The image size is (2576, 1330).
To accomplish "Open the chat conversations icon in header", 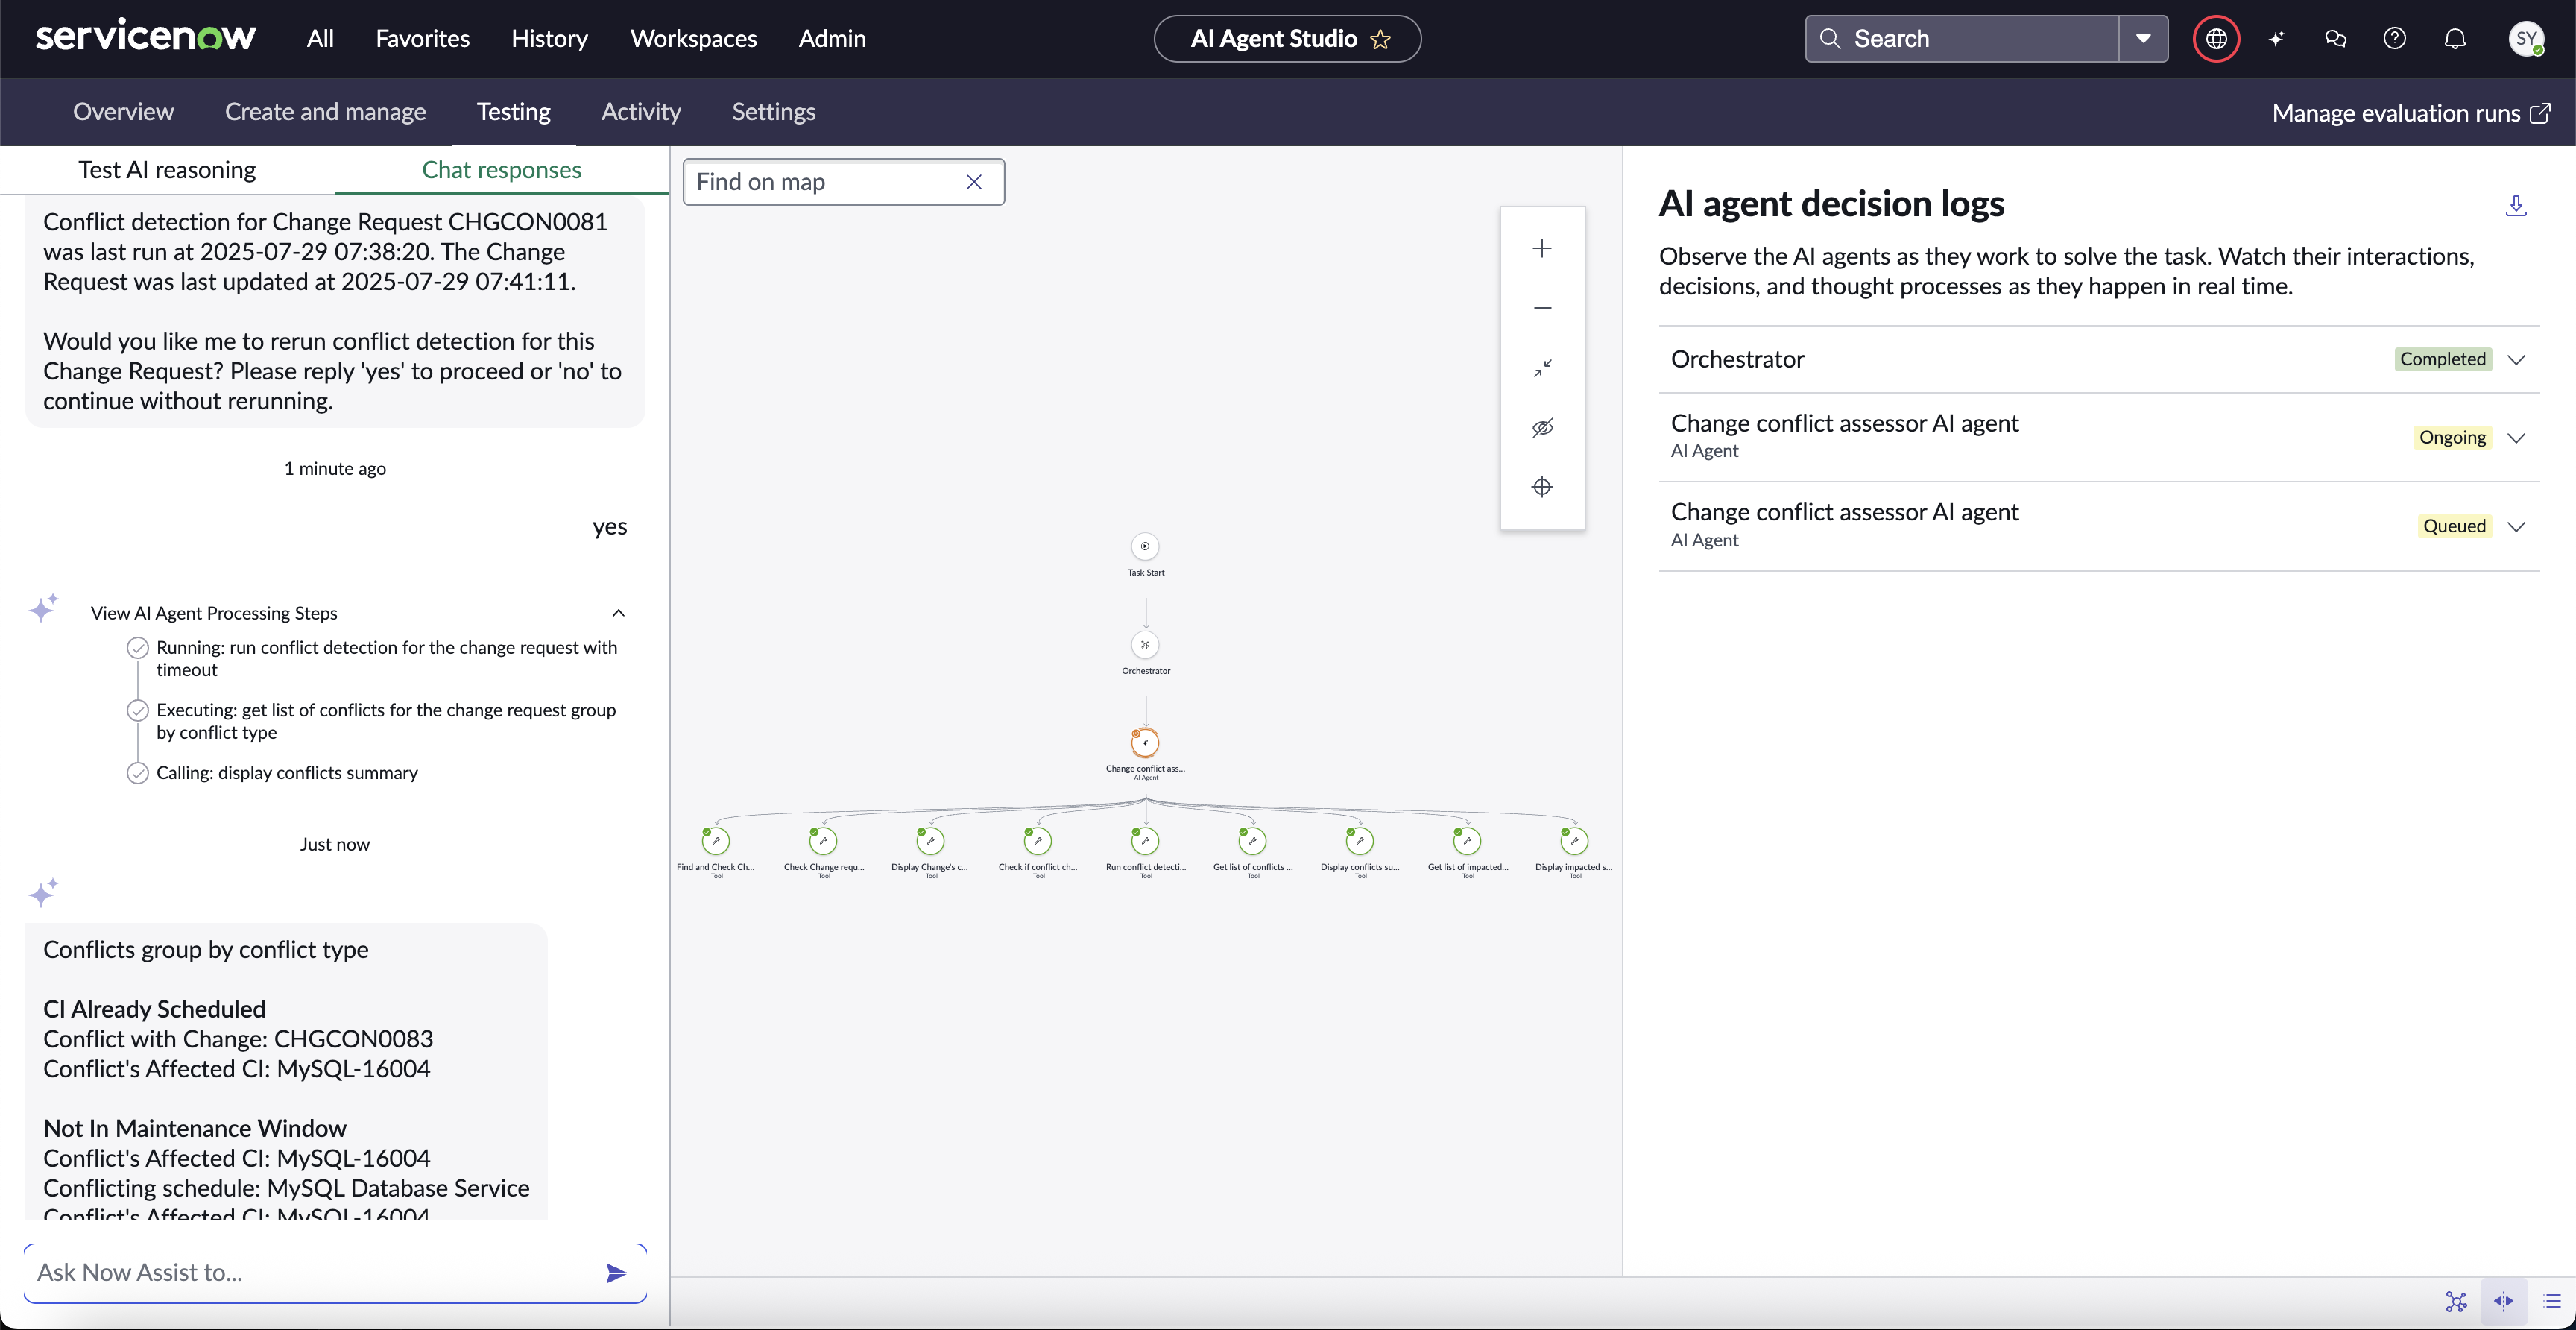I will (2335, 38).
